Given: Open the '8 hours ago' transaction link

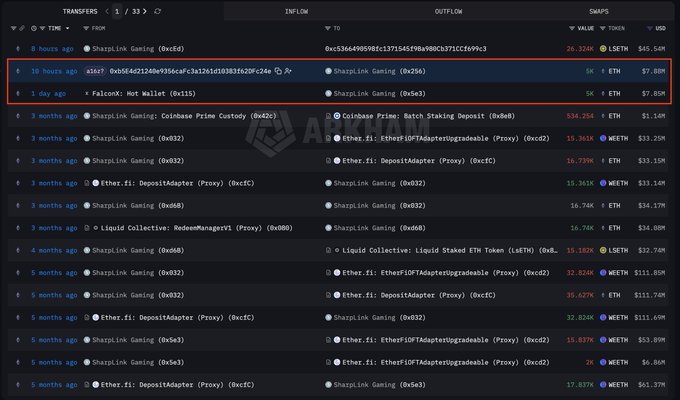Looking at the screenshot, I should 52,49.
